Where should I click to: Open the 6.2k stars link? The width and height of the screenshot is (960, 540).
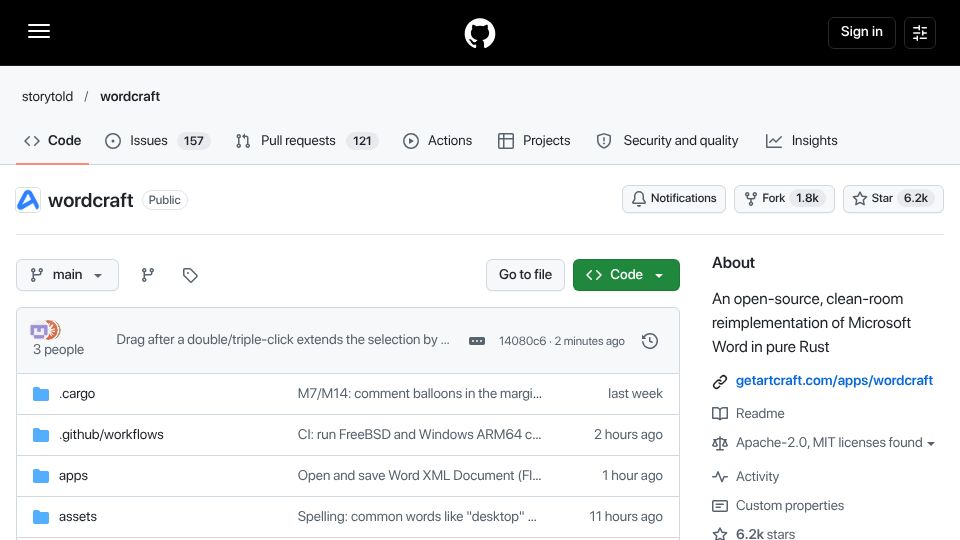[765, 534]
